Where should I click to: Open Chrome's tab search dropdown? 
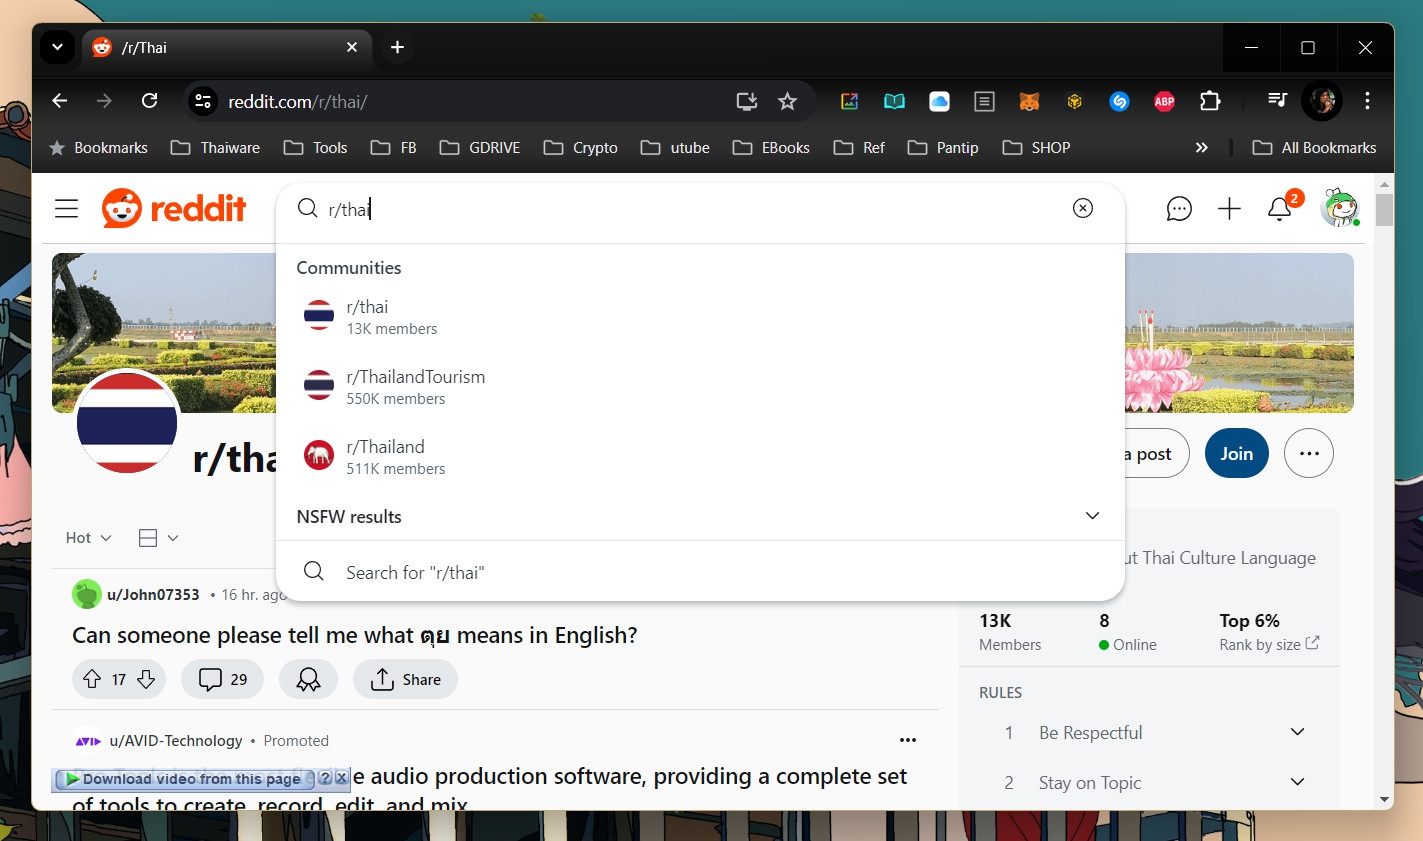point(57,47)
